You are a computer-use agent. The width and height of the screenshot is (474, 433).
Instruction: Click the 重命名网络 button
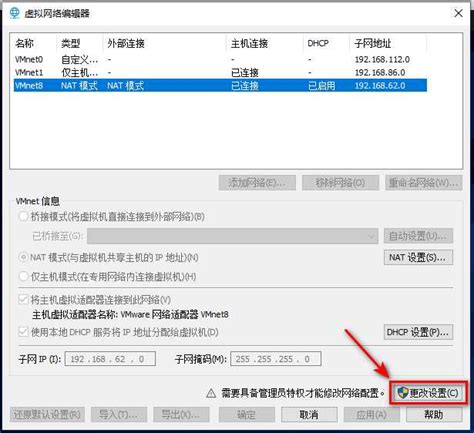424,182
